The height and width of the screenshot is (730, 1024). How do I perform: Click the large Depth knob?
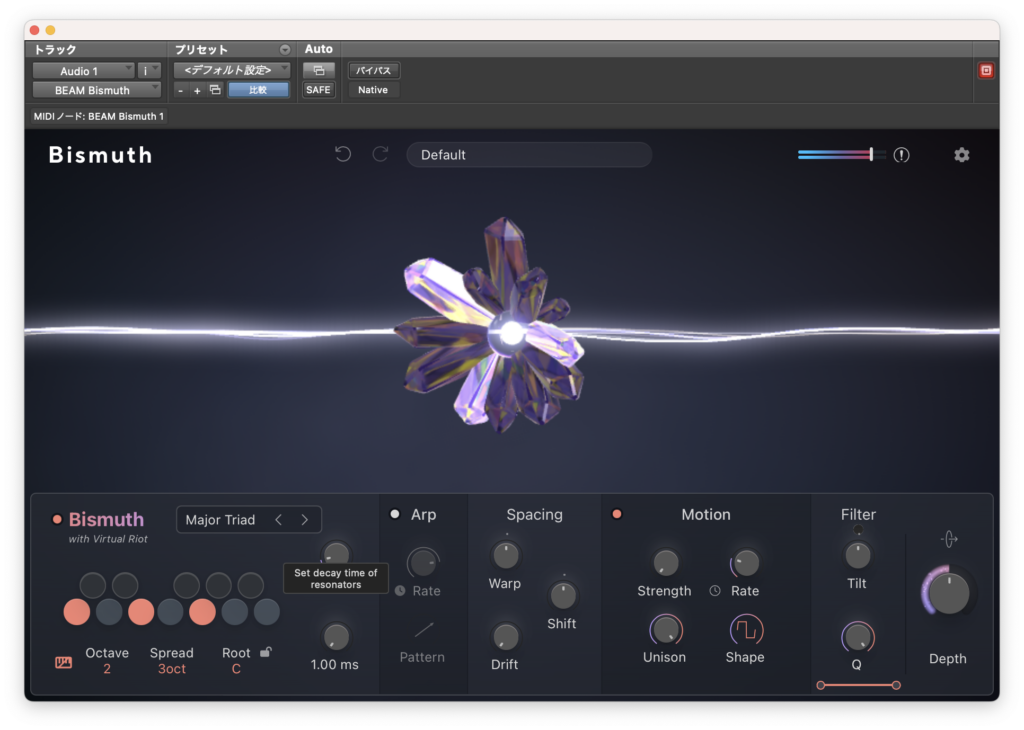coord(948,593)
